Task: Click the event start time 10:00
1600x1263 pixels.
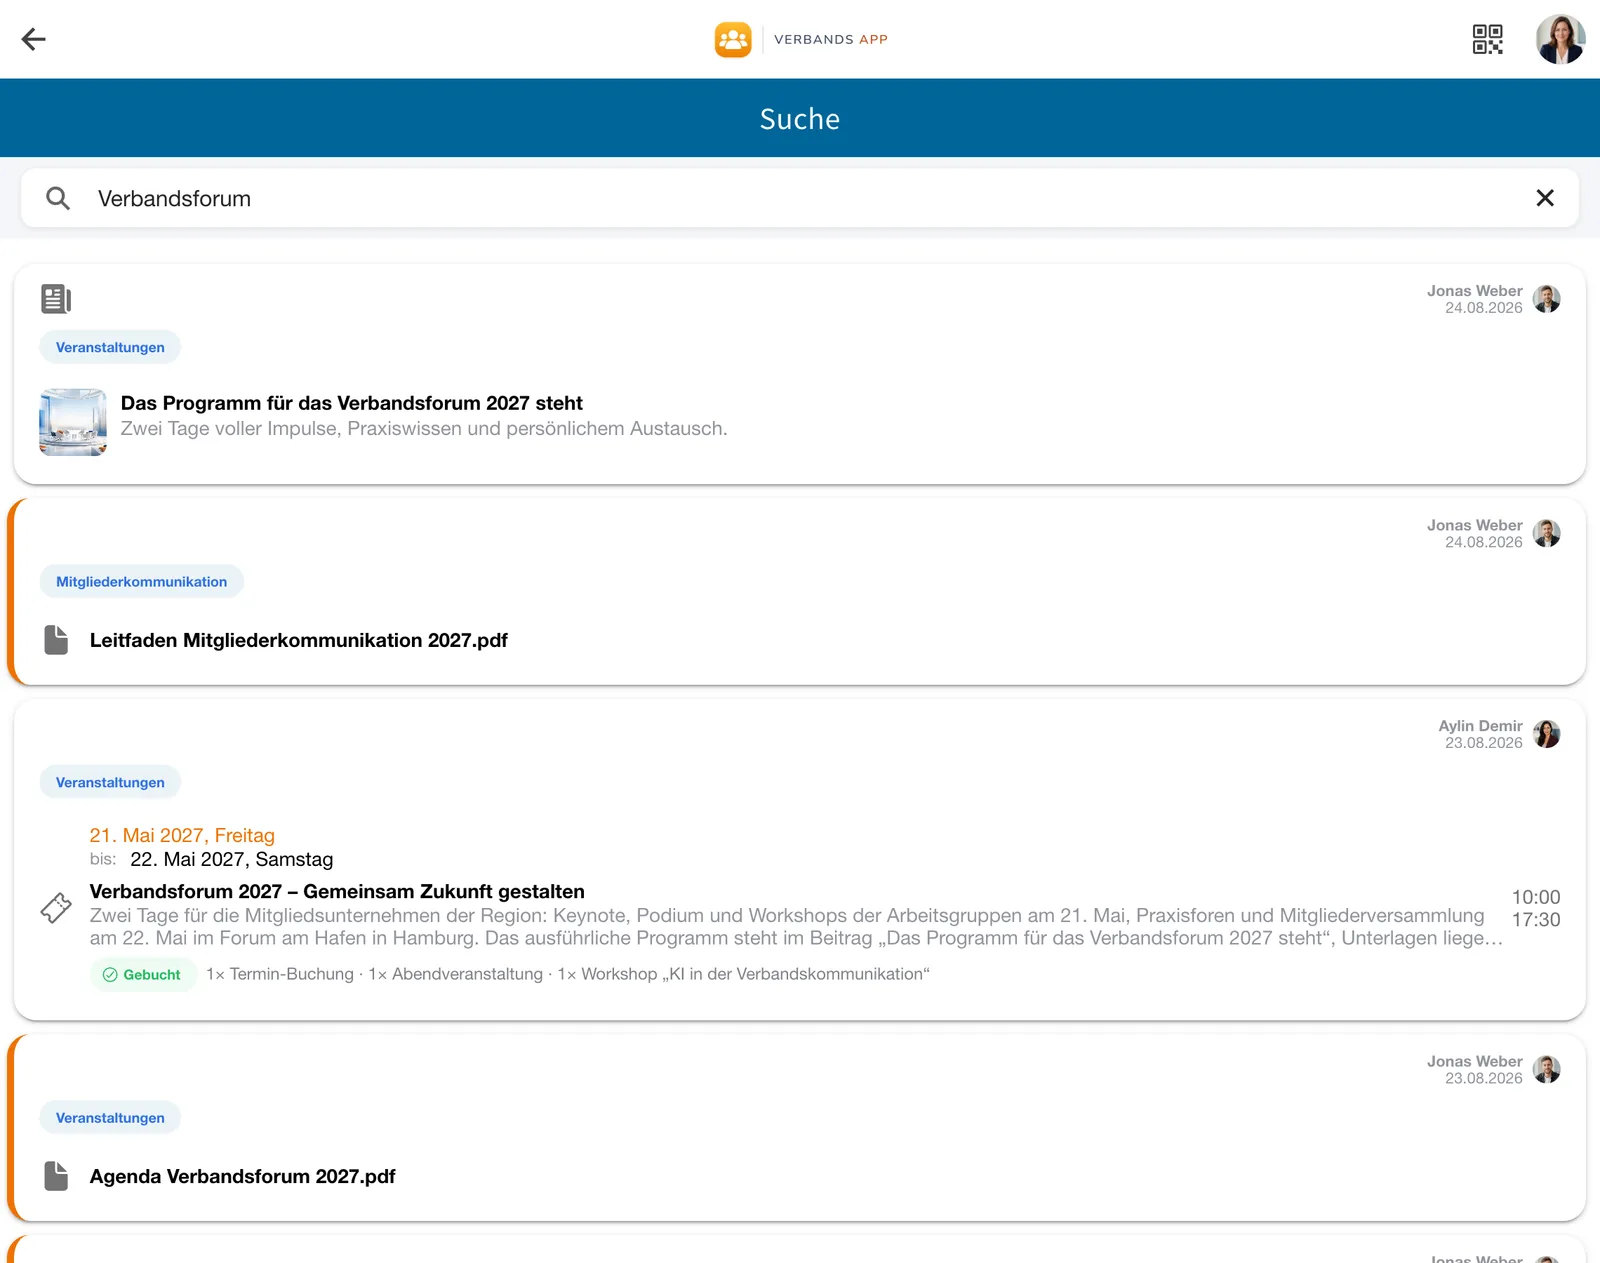Action: pyautogui.click(x=1536, y=897)
